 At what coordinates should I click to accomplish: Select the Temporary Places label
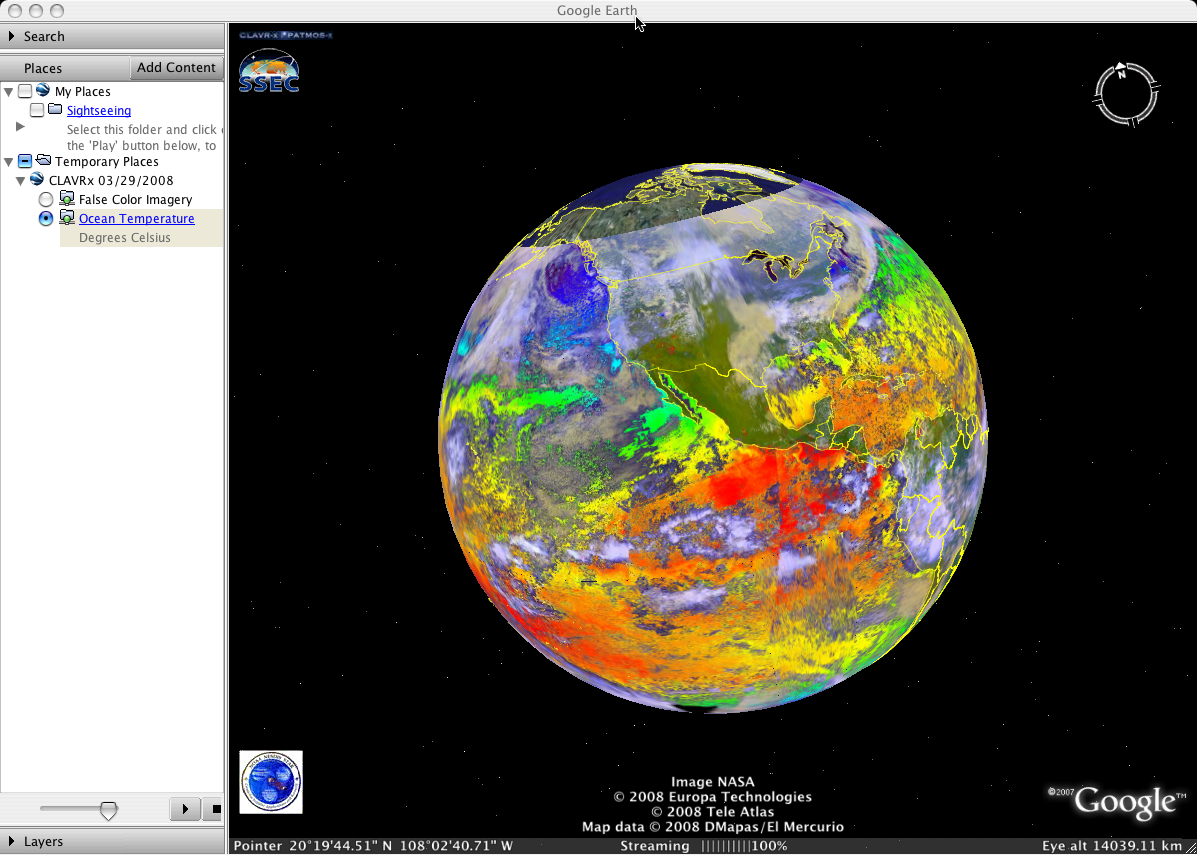pos(107,162)
